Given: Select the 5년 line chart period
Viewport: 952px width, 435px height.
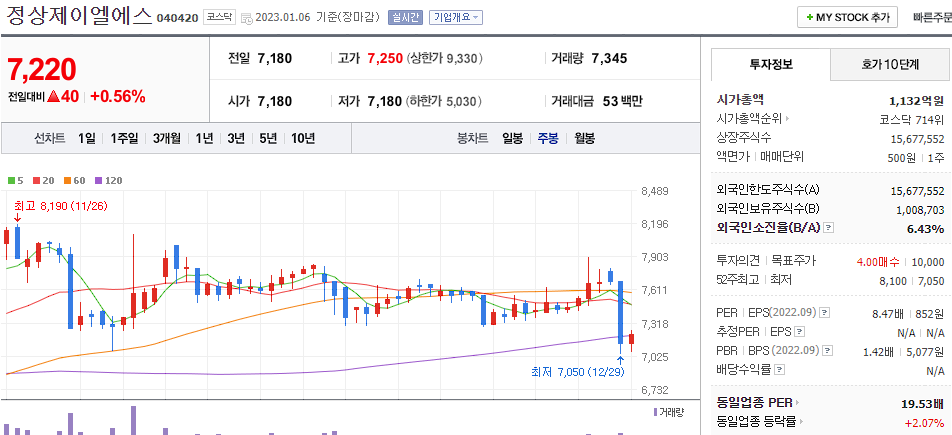Looking at the screenshot, I should click(268, 139).
